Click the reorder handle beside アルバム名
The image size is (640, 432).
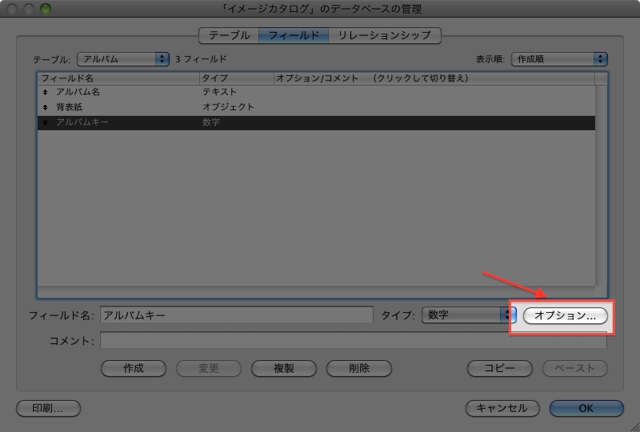point(45,92)
